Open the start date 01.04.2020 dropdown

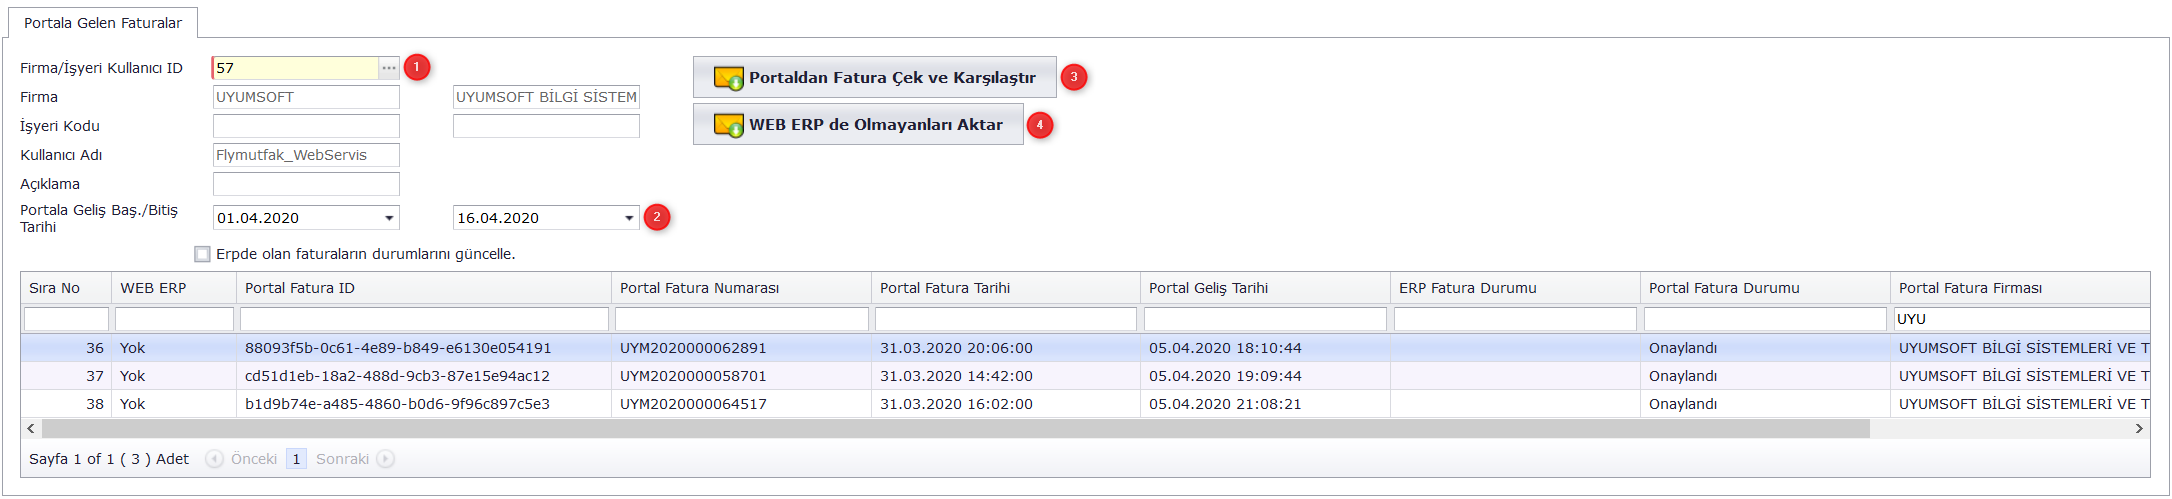pos(389,218)
